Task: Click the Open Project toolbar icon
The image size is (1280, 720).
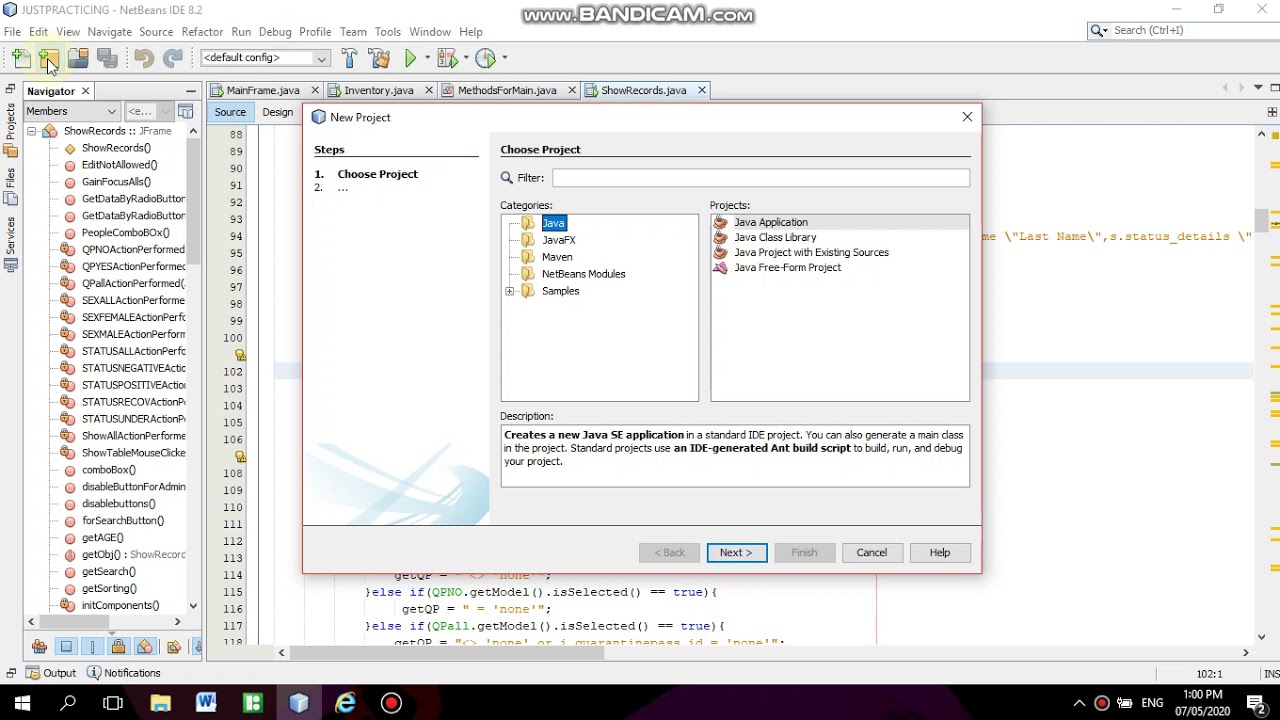Action: coord(78,59)
